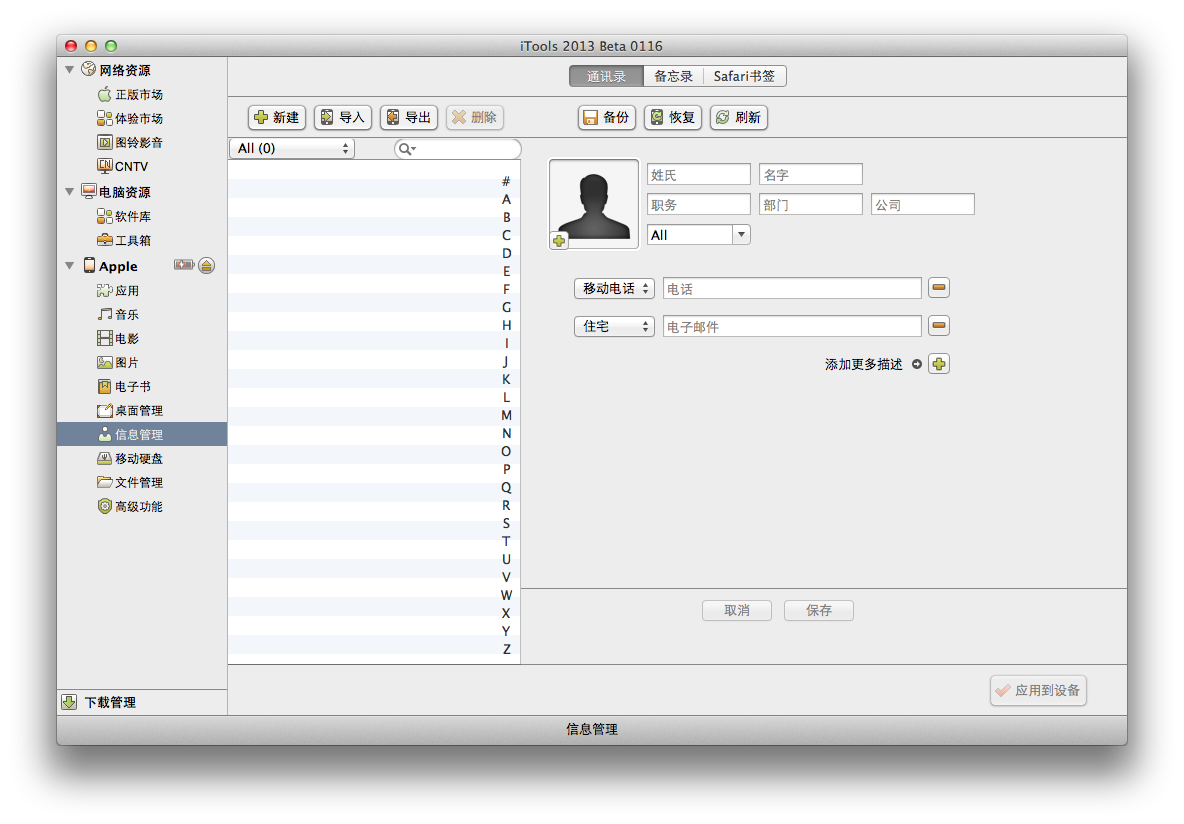Viewport: 1184px width, 824px height.
Task: Jump to # in alphabet index
Action: [x=506, y=181]
